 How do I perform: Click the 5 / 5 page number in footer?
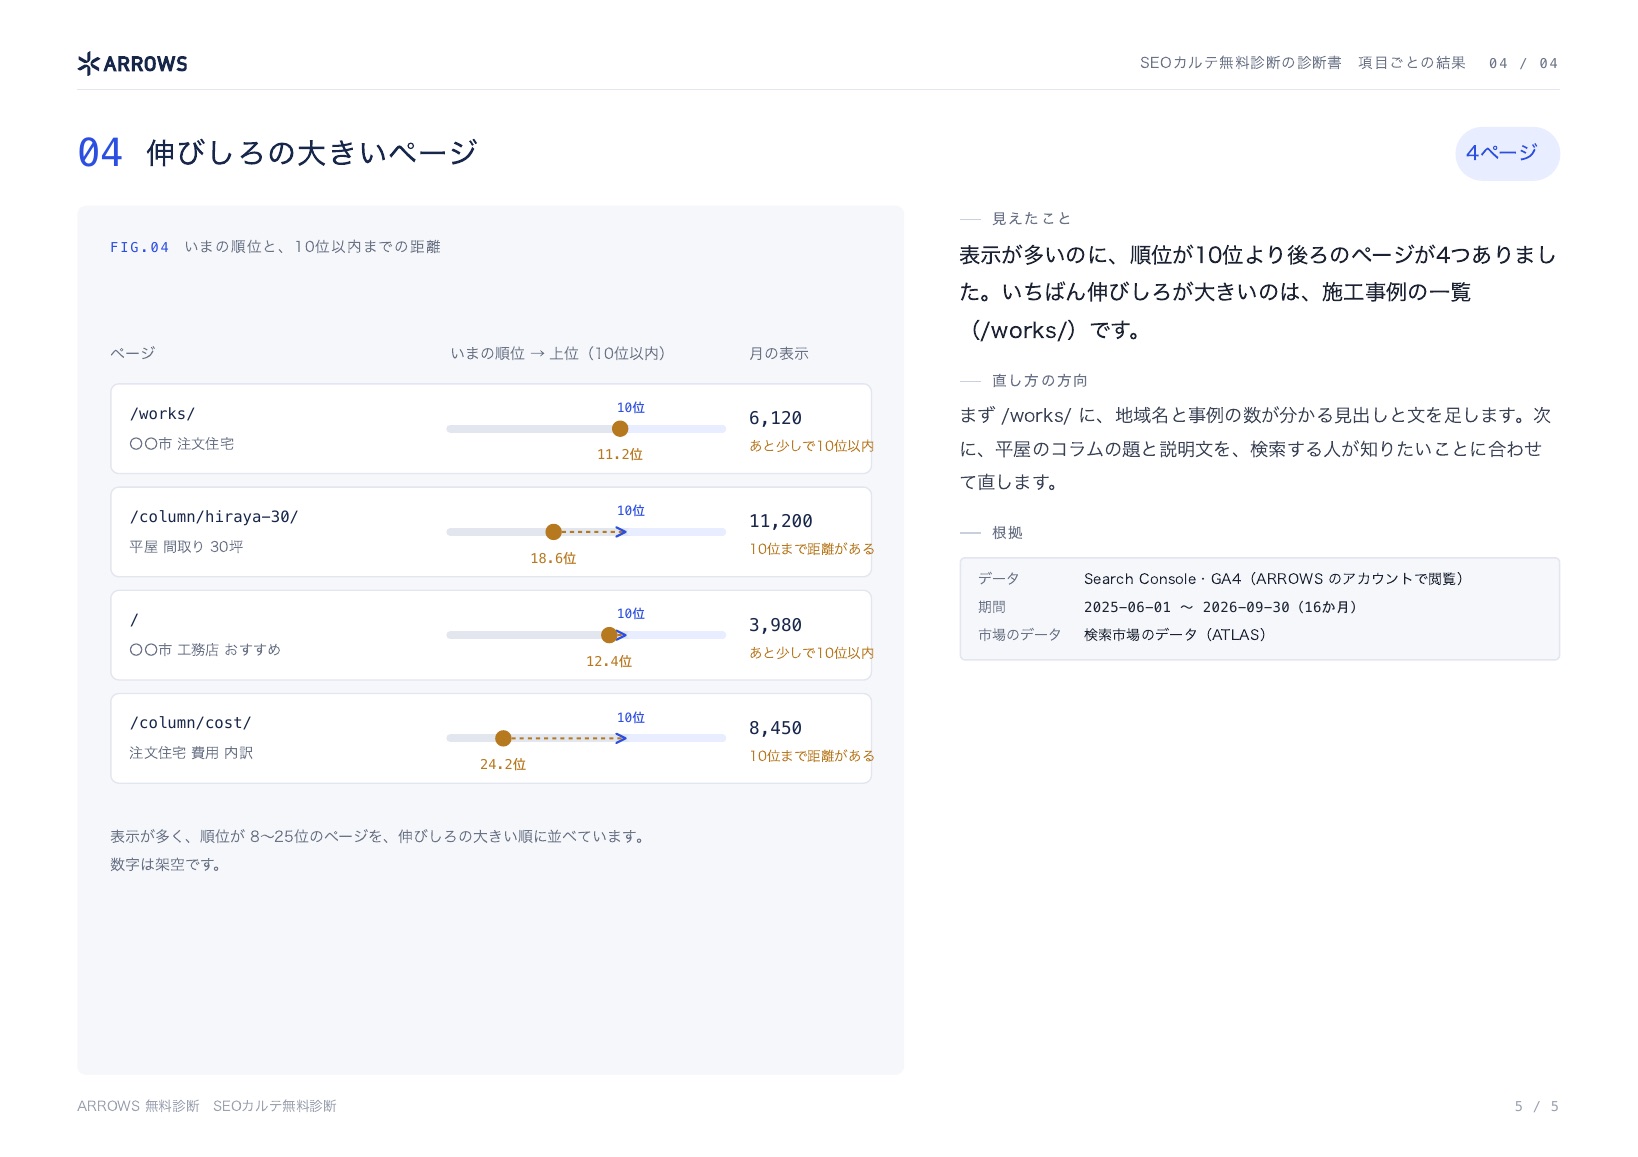(x=1536, y=1106)
